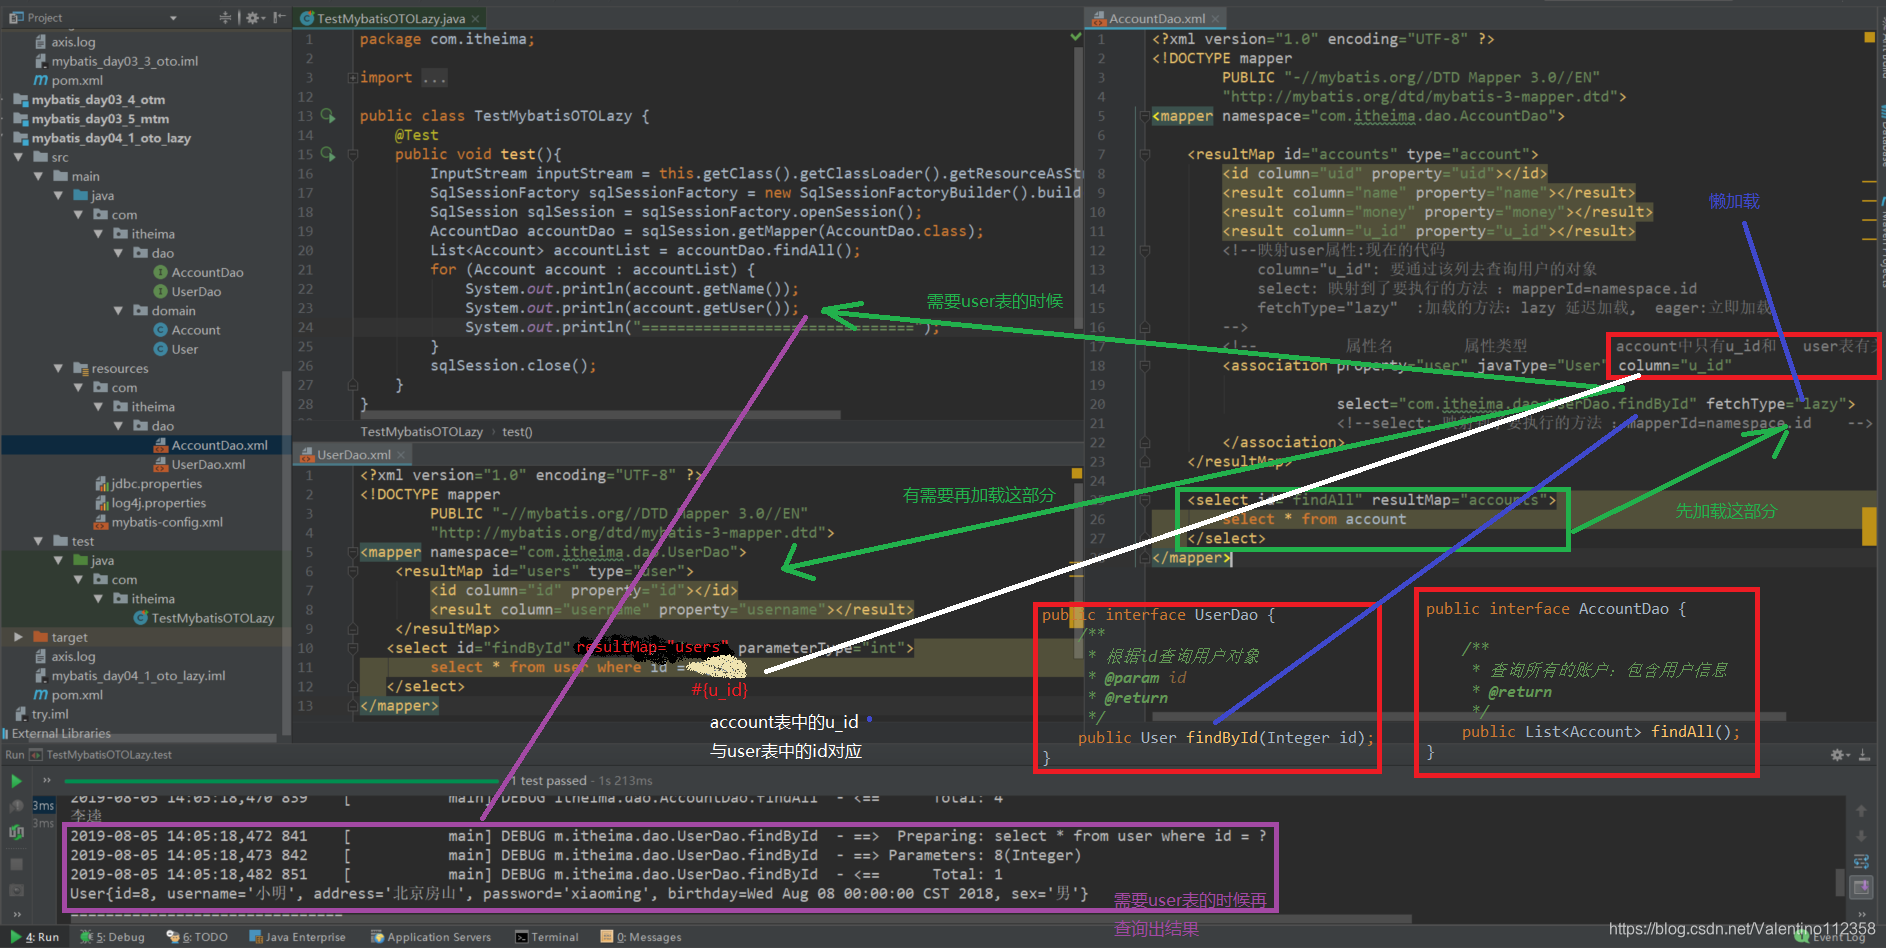Open mybatis-config.xml file
The image size is (1886, 948).
(x=158, y=522)
